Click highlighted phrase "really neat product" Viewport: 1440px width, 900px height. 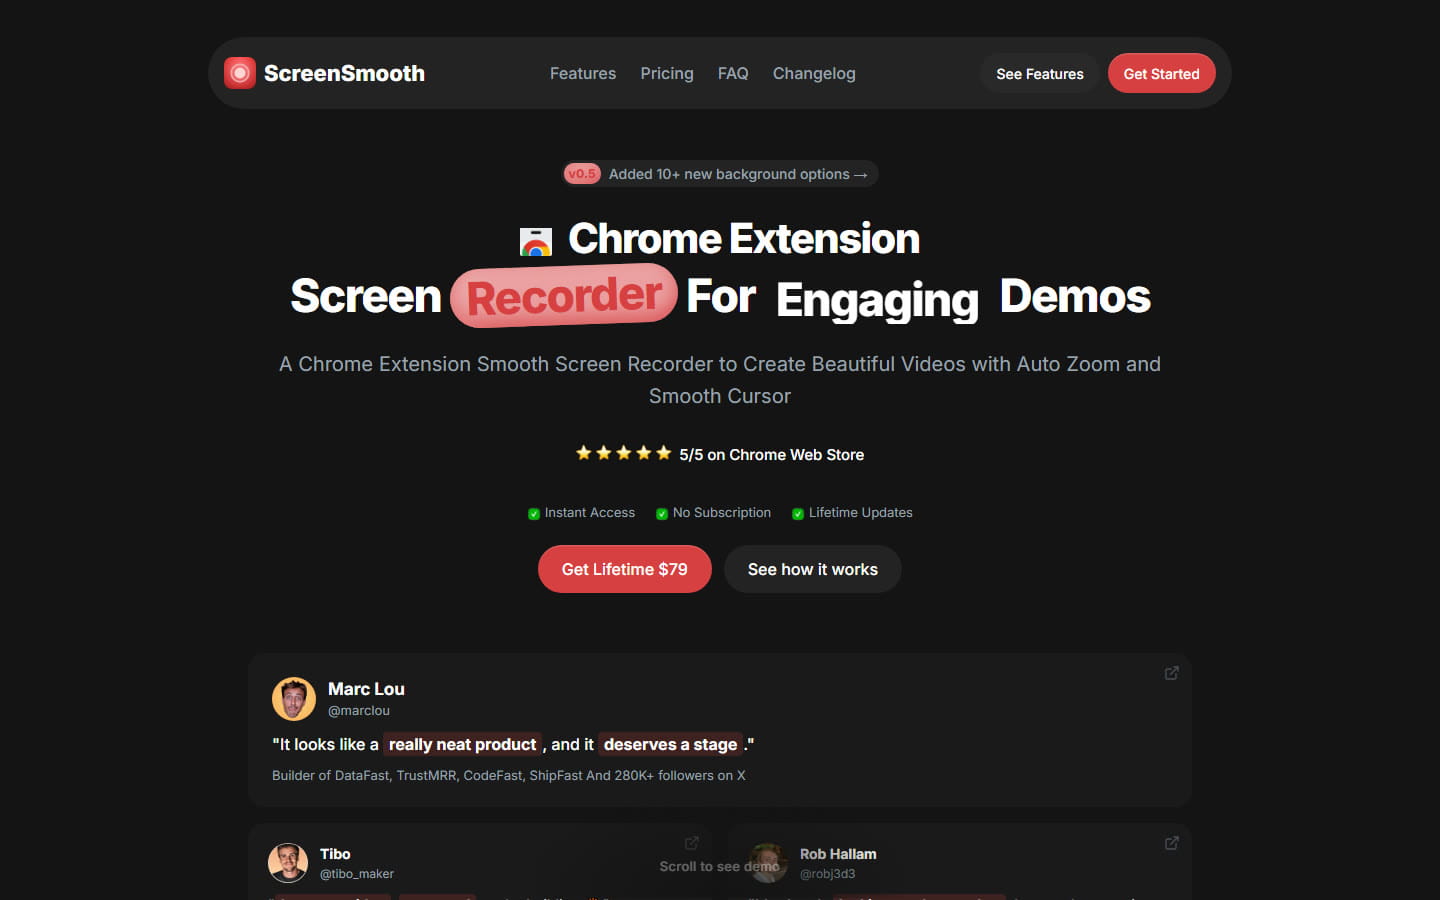pos(462,744)
